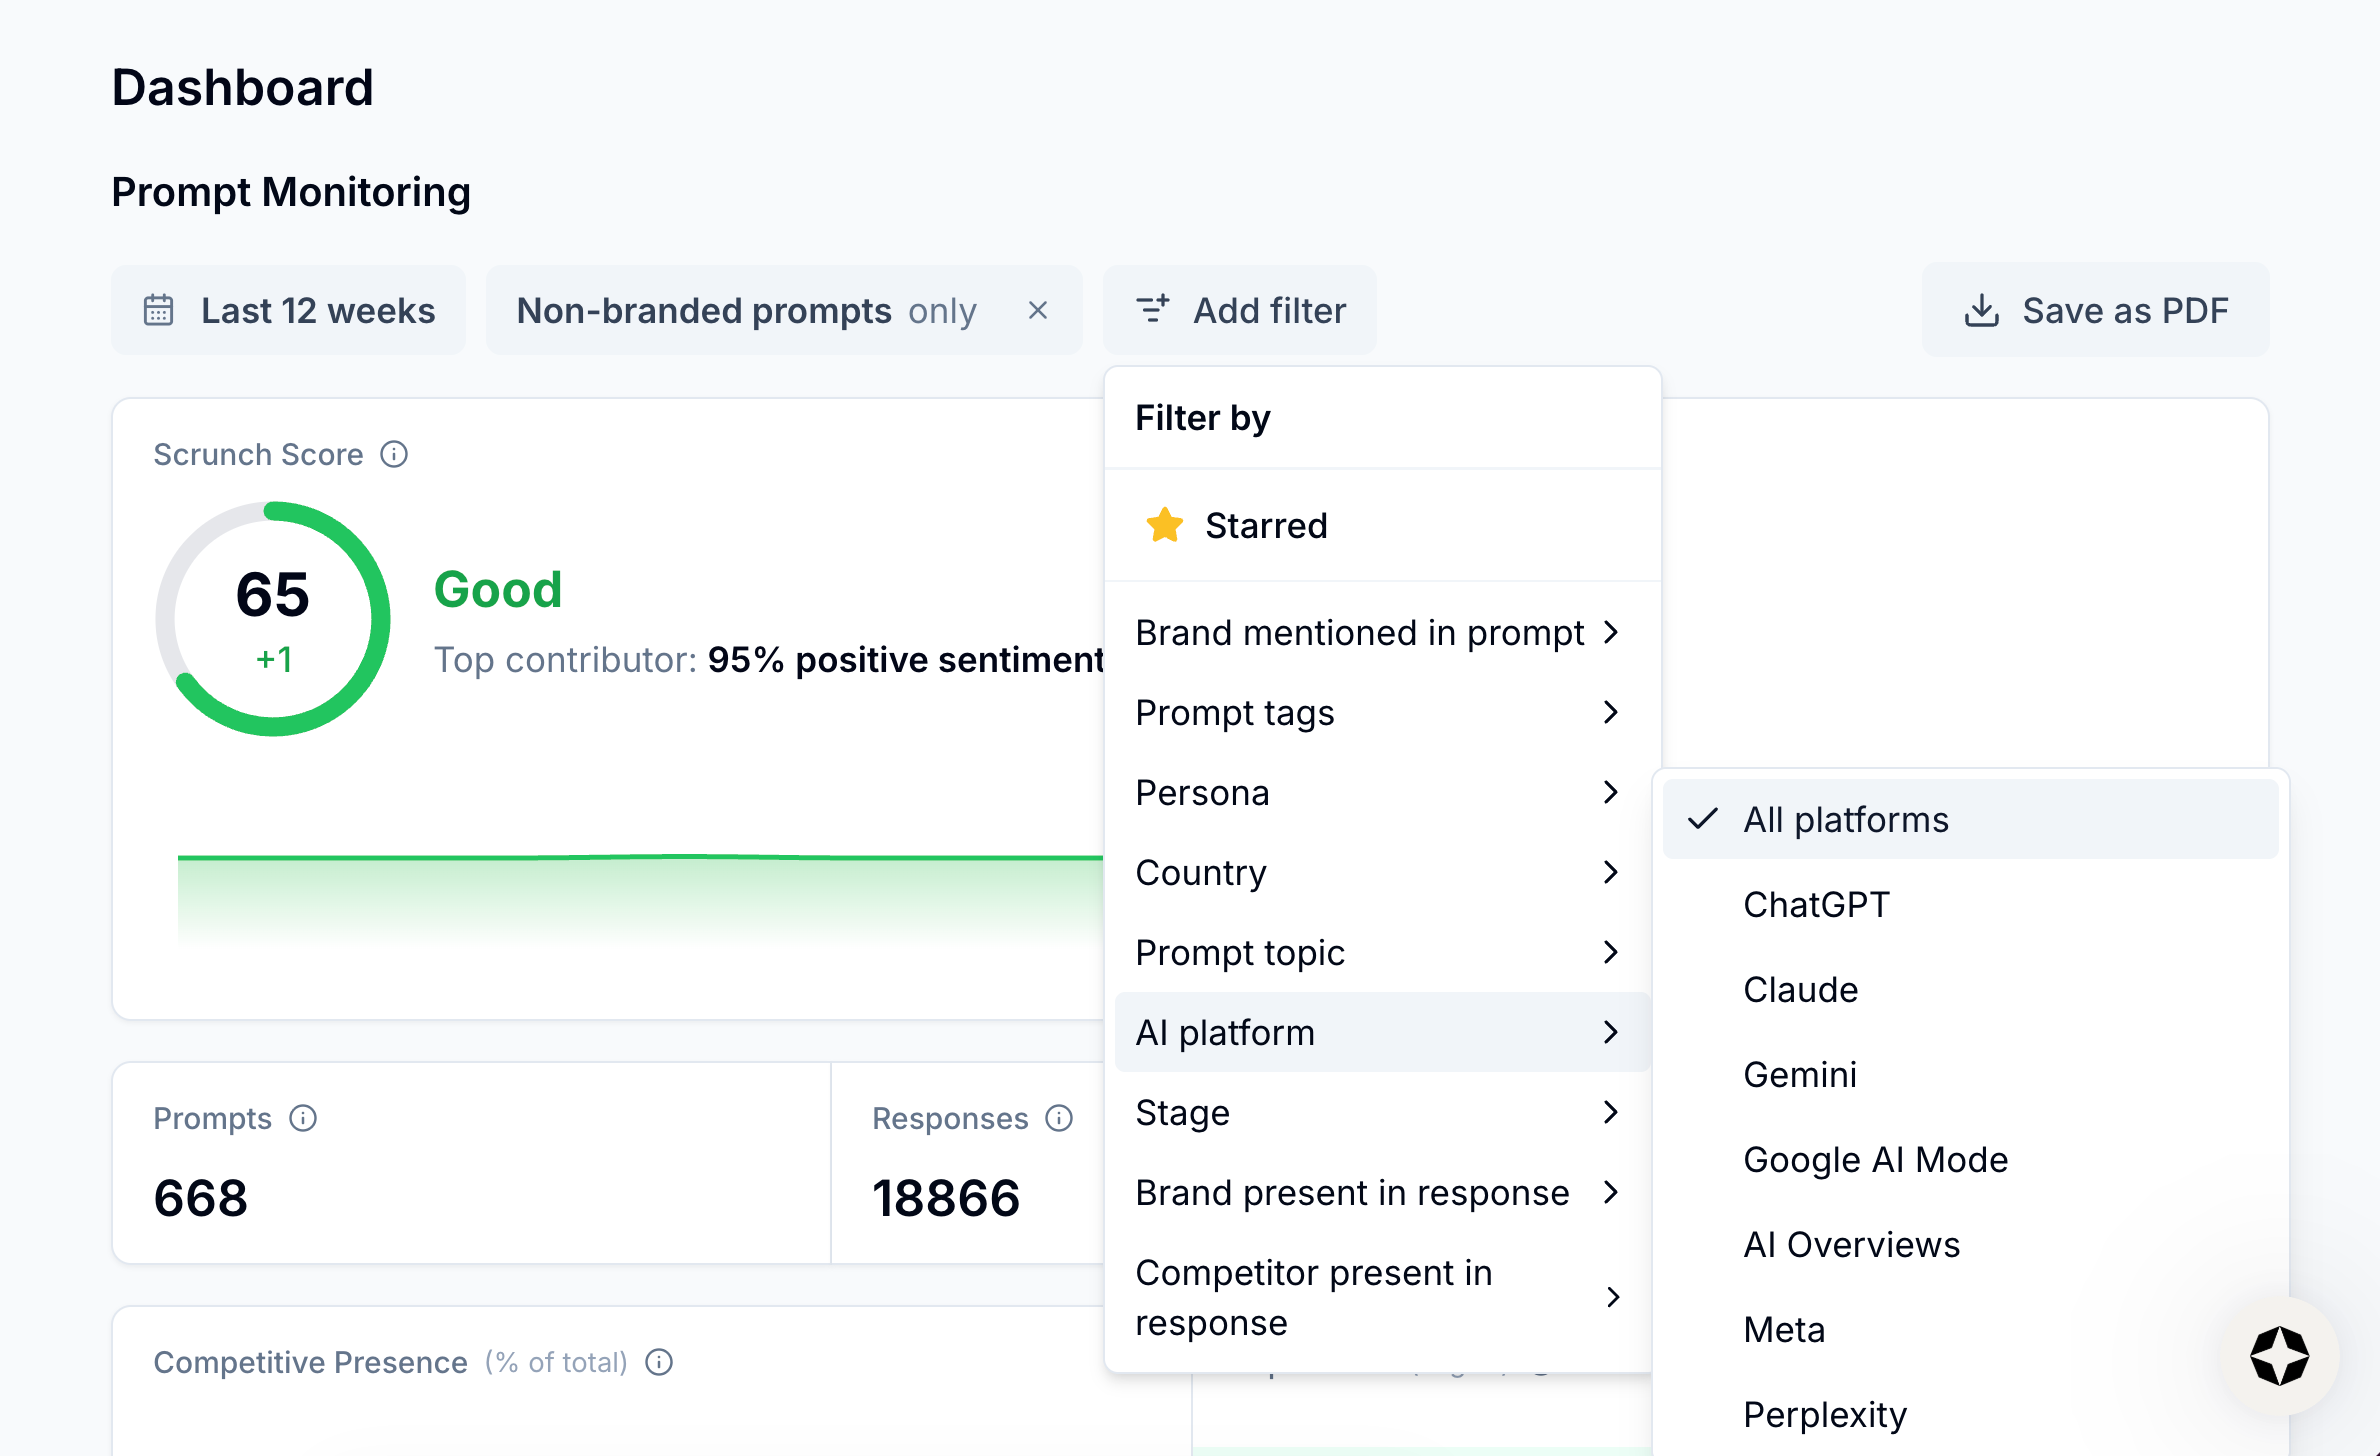Viewport: 2380px width, 1456px height.
Task: Click the Responses info icon
Action: (x=1059, y=1118)
